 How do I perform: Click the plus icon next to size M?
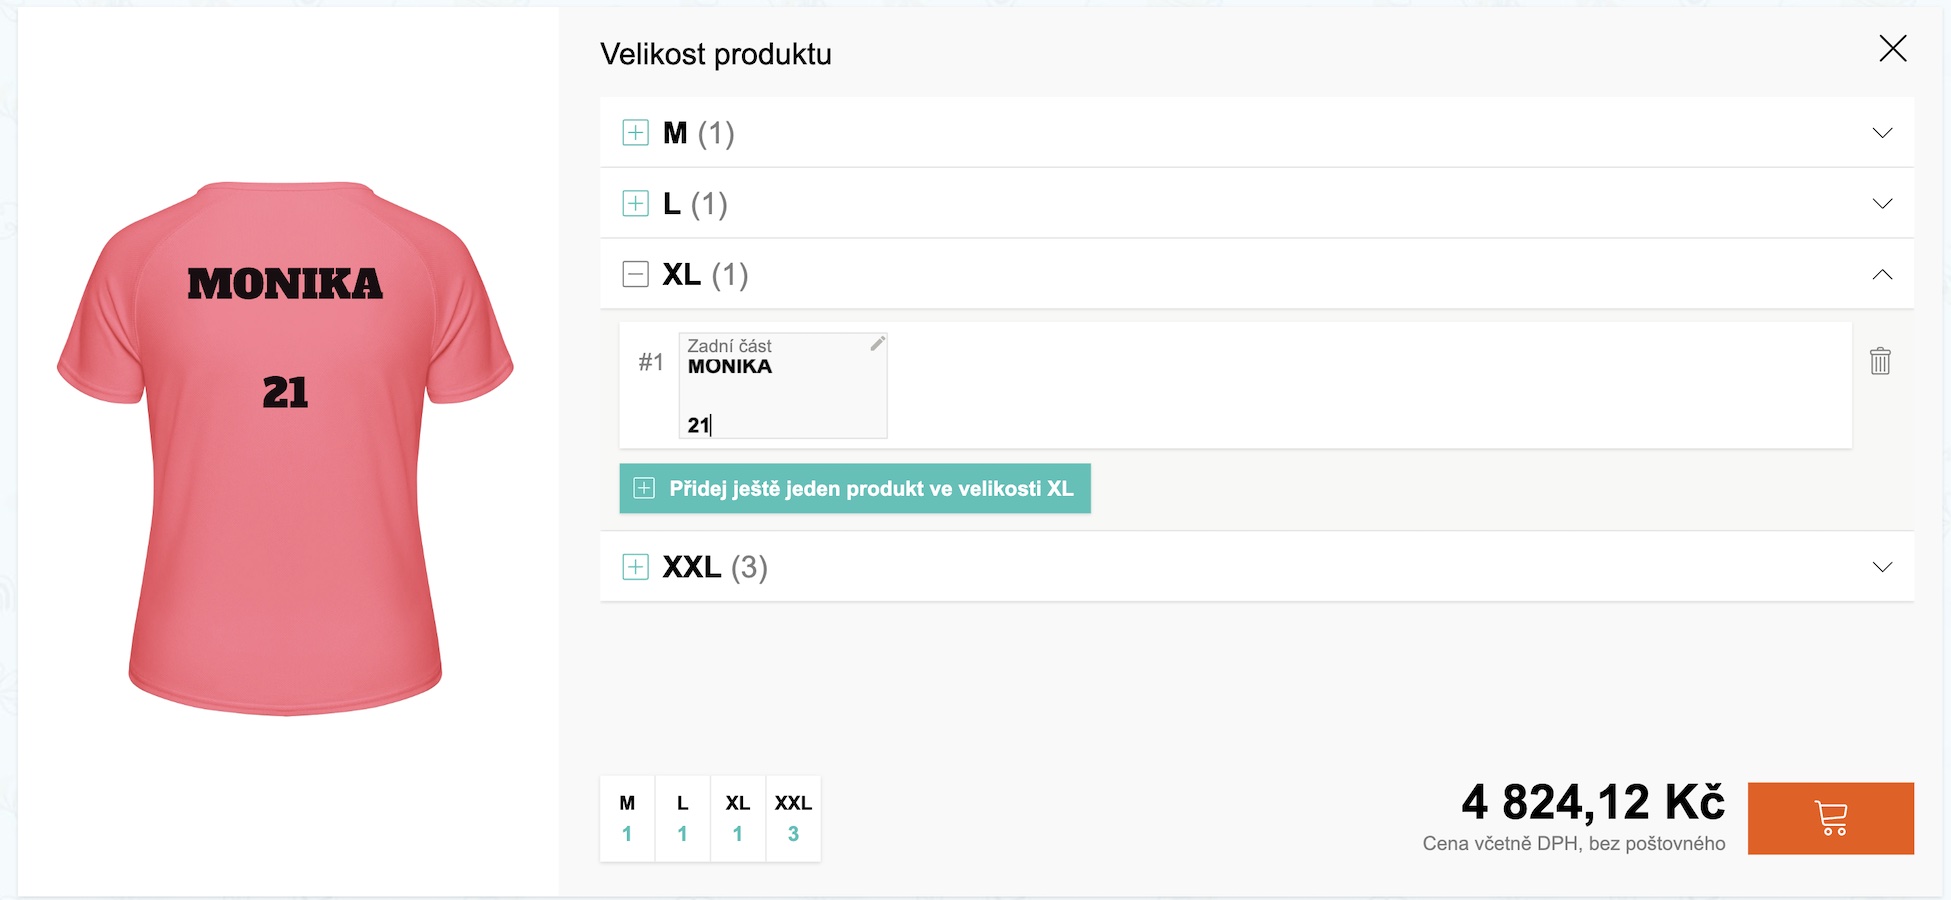click(x=635, y=133)
